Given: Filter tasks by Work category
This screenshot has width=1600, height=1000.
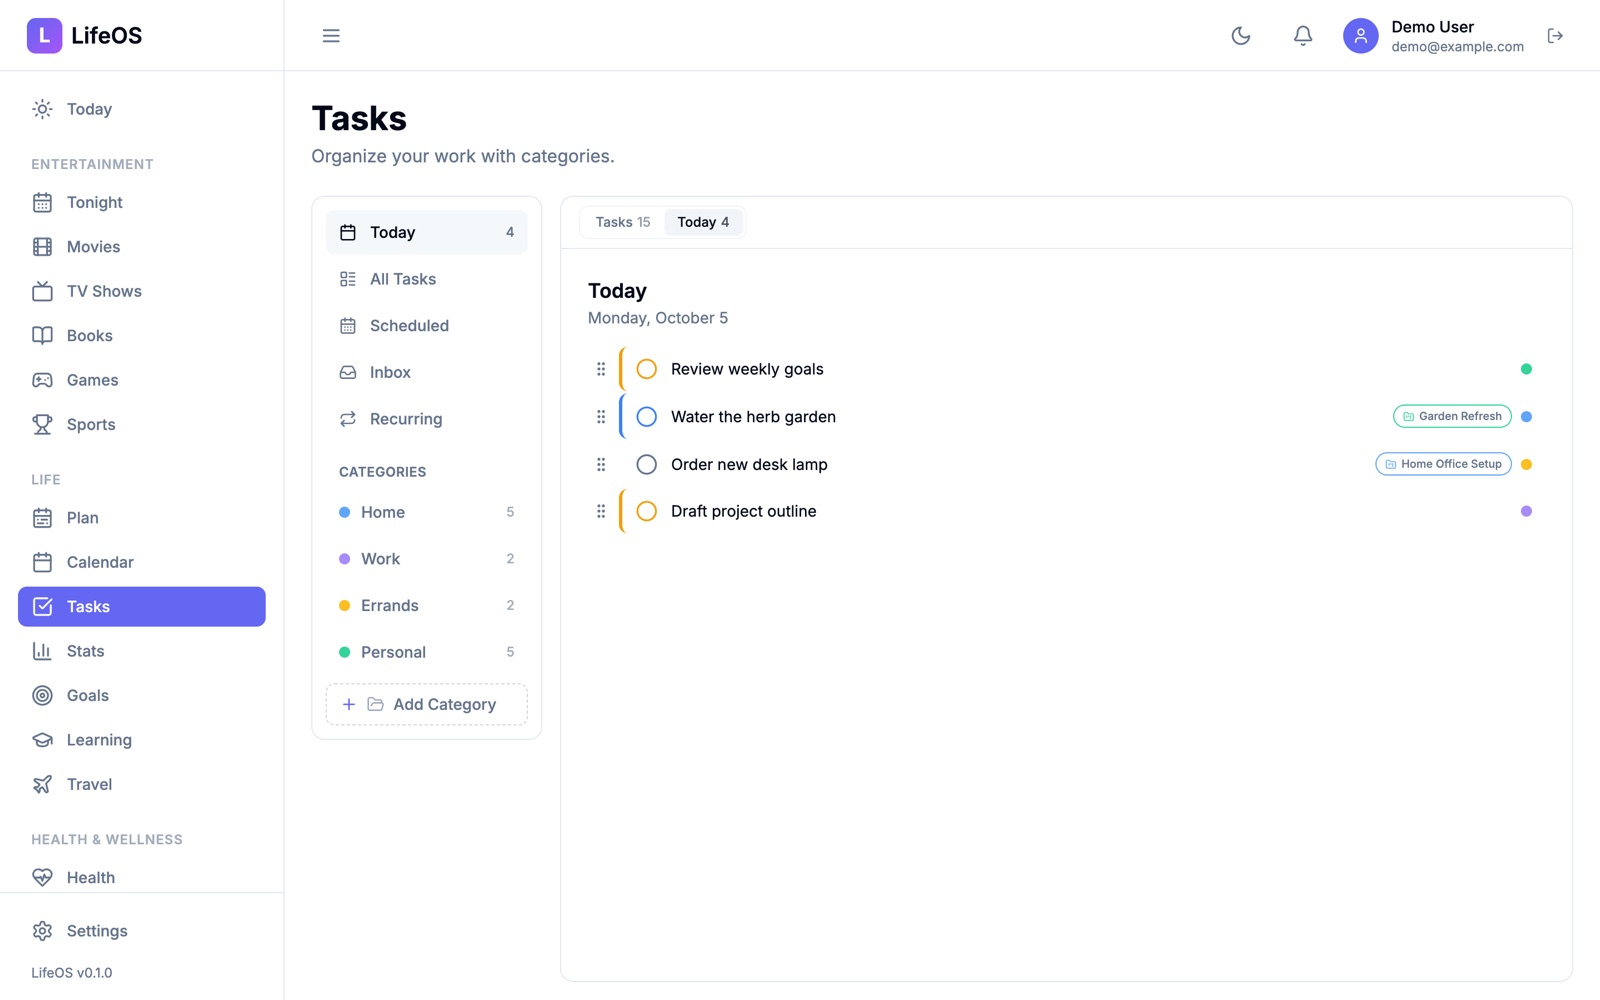Looking at the screenshot, I should (x=427, y=559).
